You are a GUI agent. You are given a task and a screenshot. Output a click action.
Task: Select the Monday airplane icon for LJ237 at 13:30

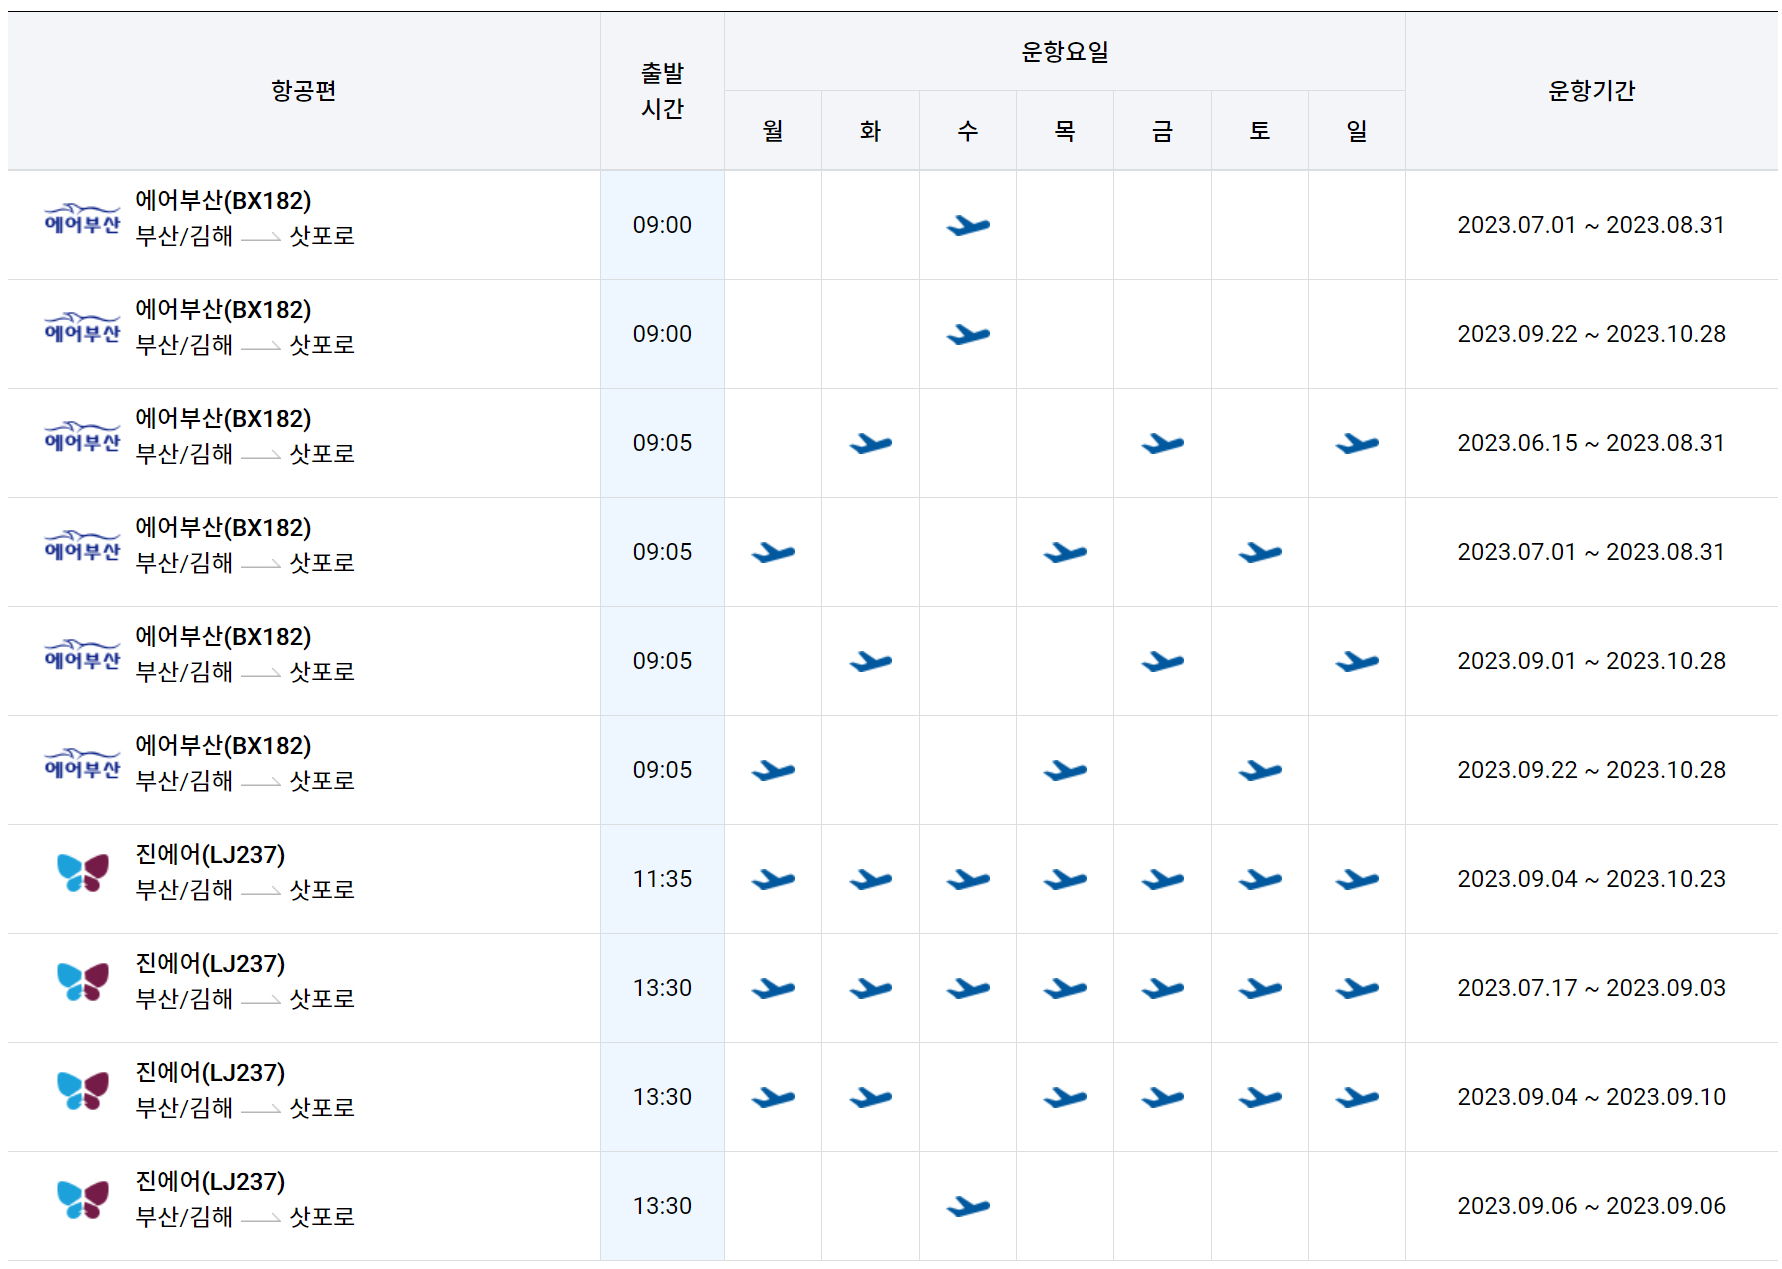click(771, 987)
